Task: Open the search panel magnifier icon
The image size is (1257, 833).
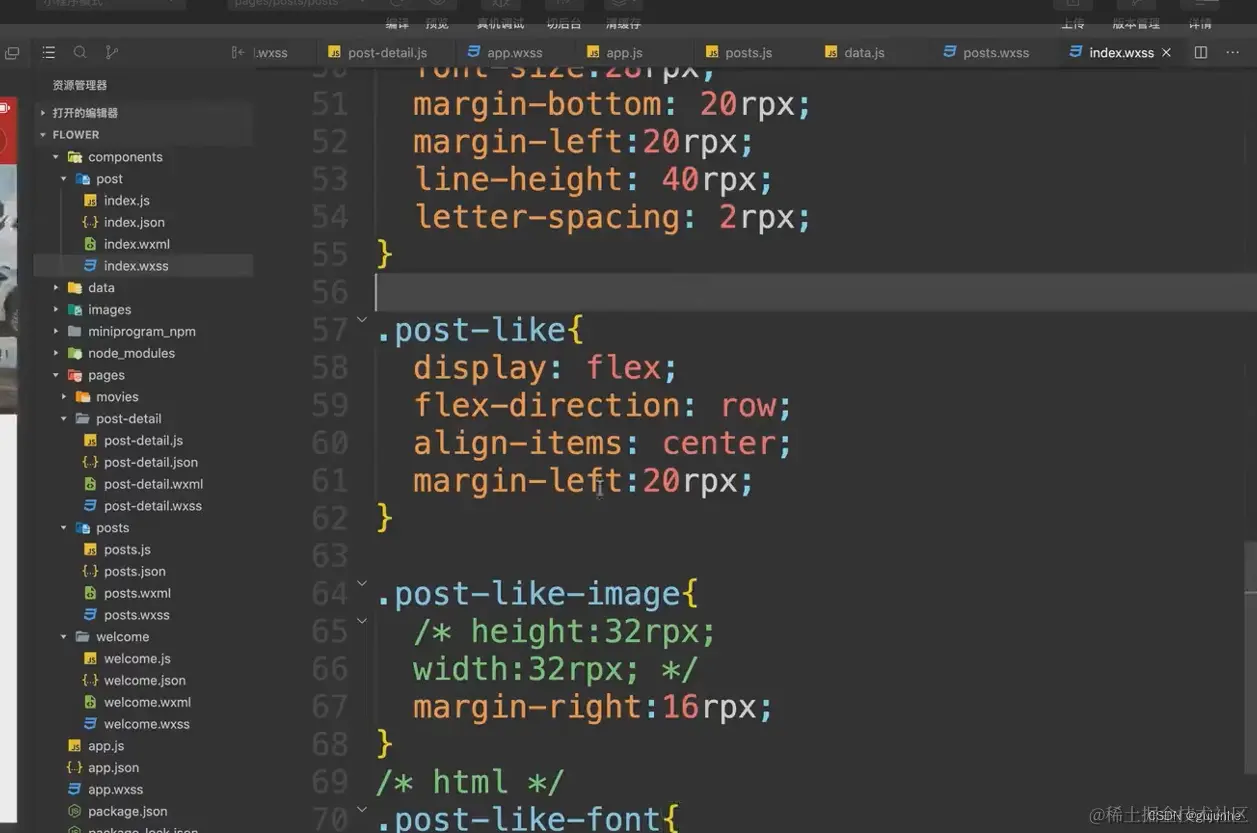Action: 80,52
